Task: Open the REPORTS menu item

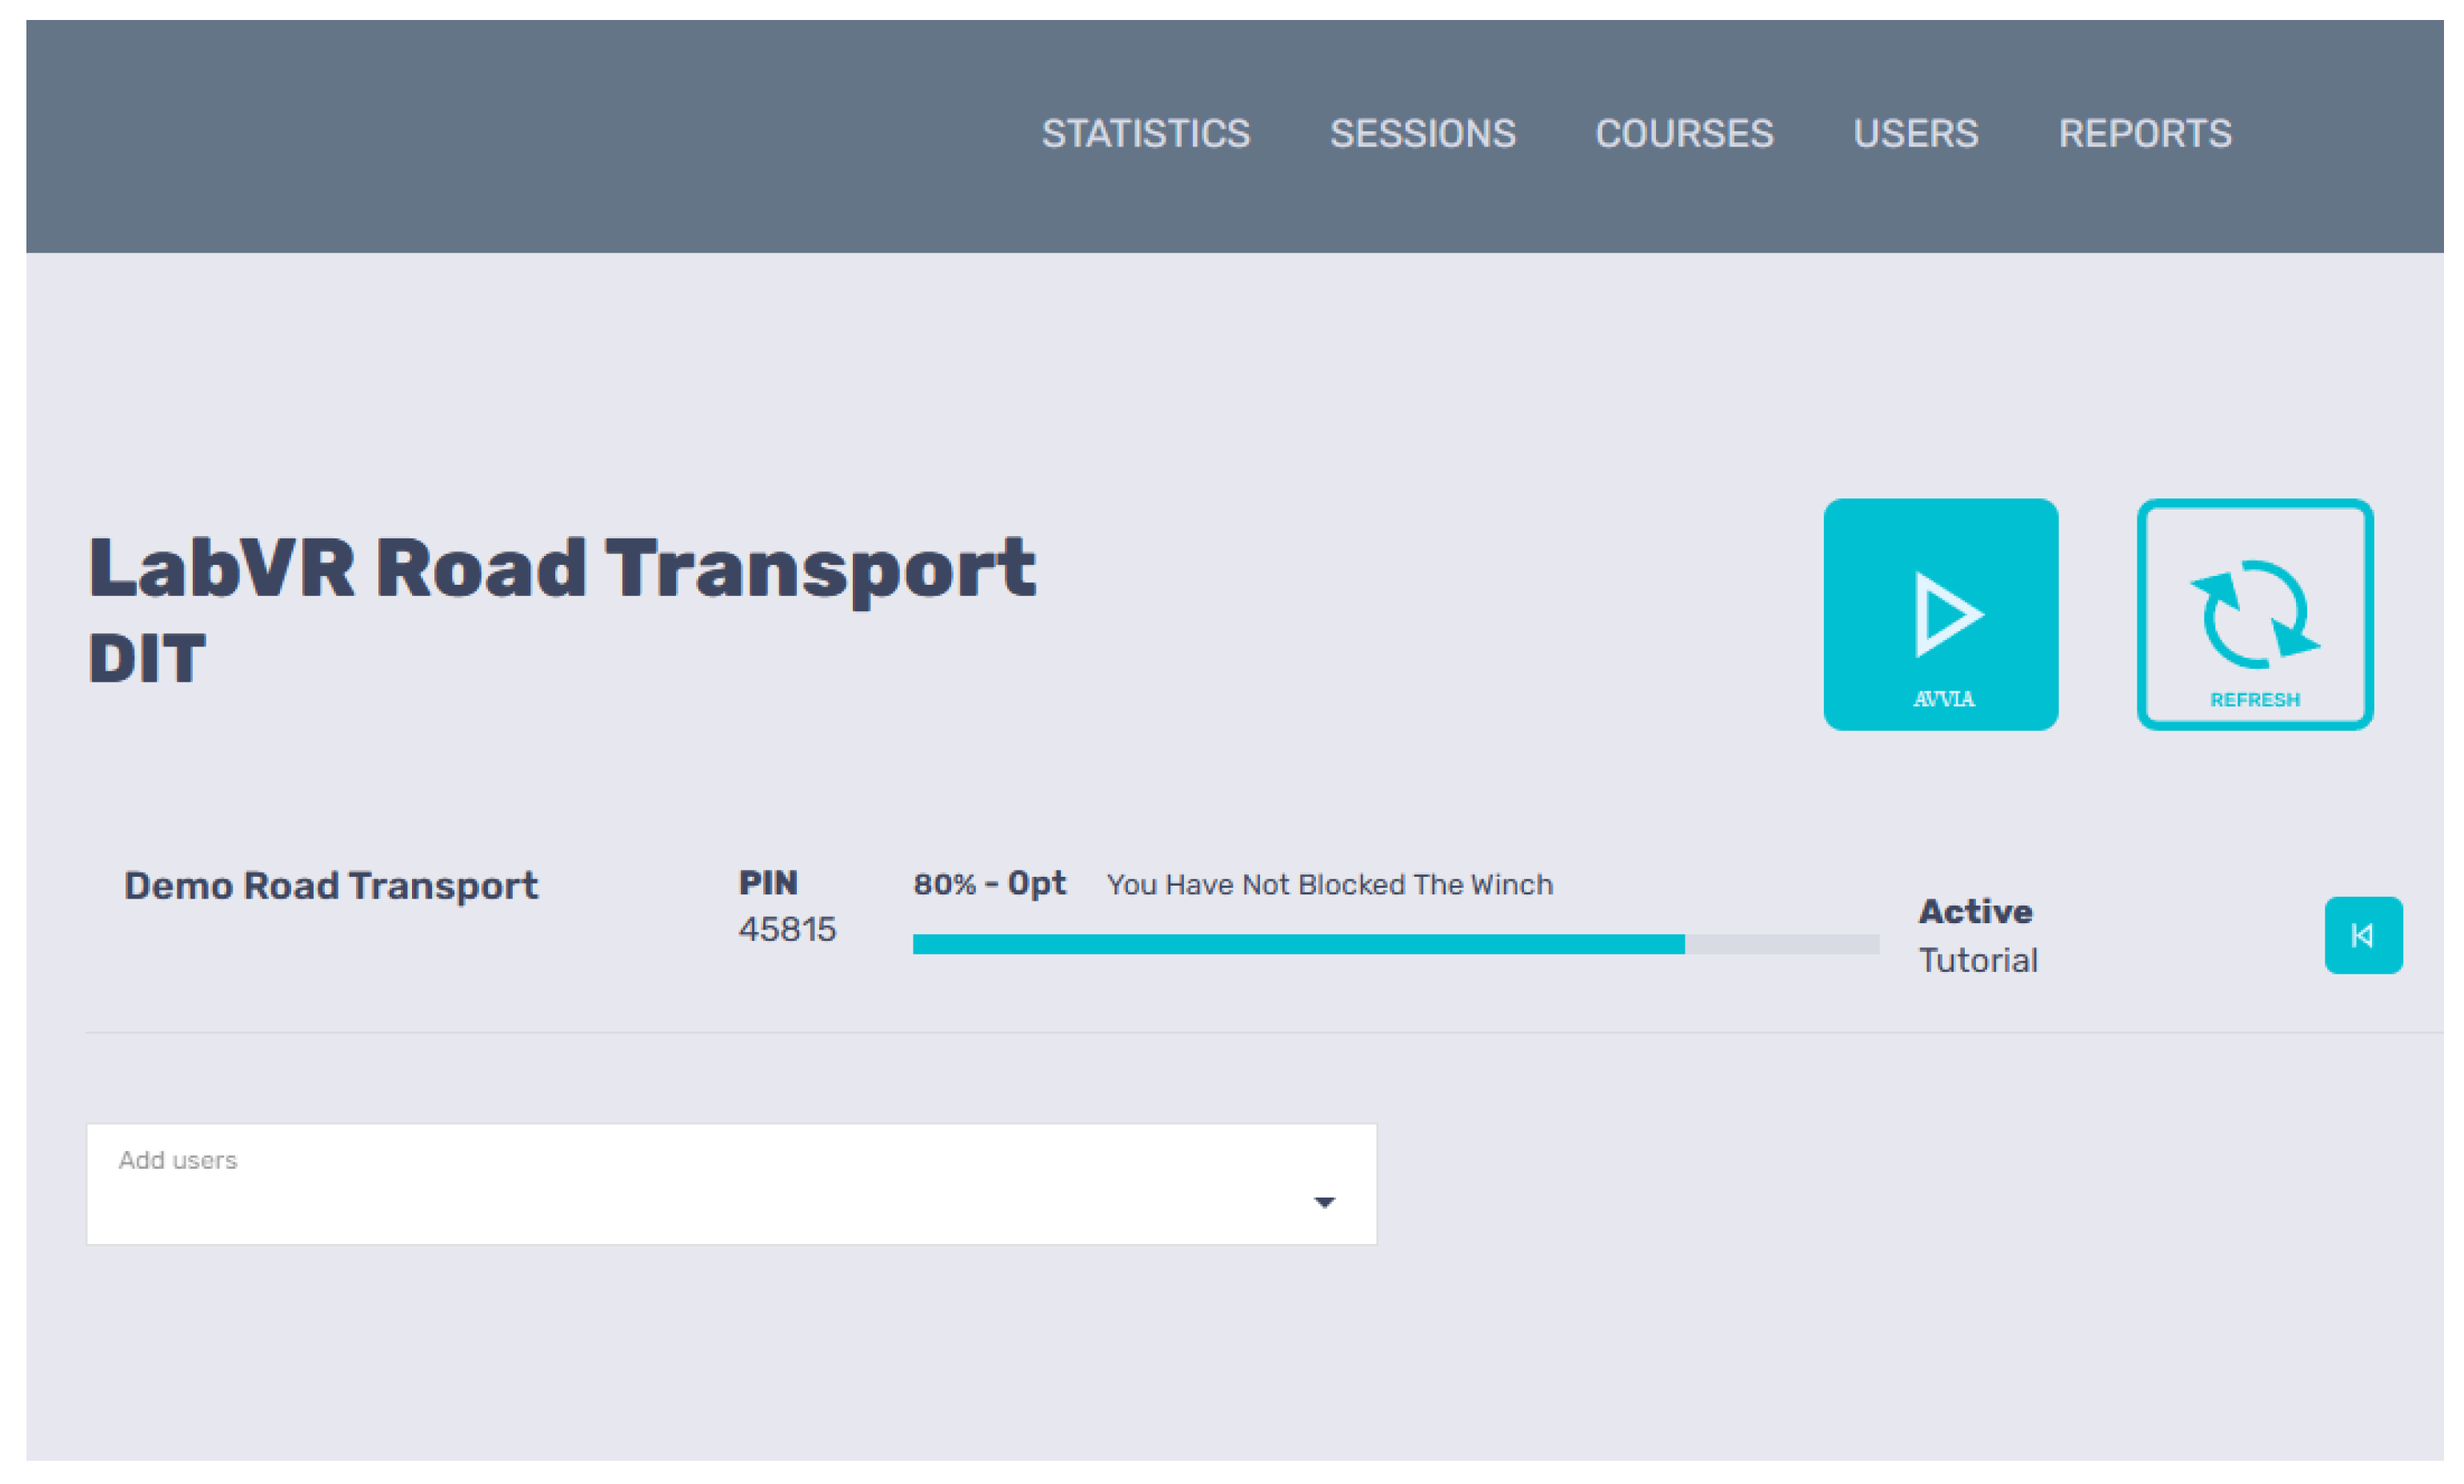Action: [x=2144, y=134]
